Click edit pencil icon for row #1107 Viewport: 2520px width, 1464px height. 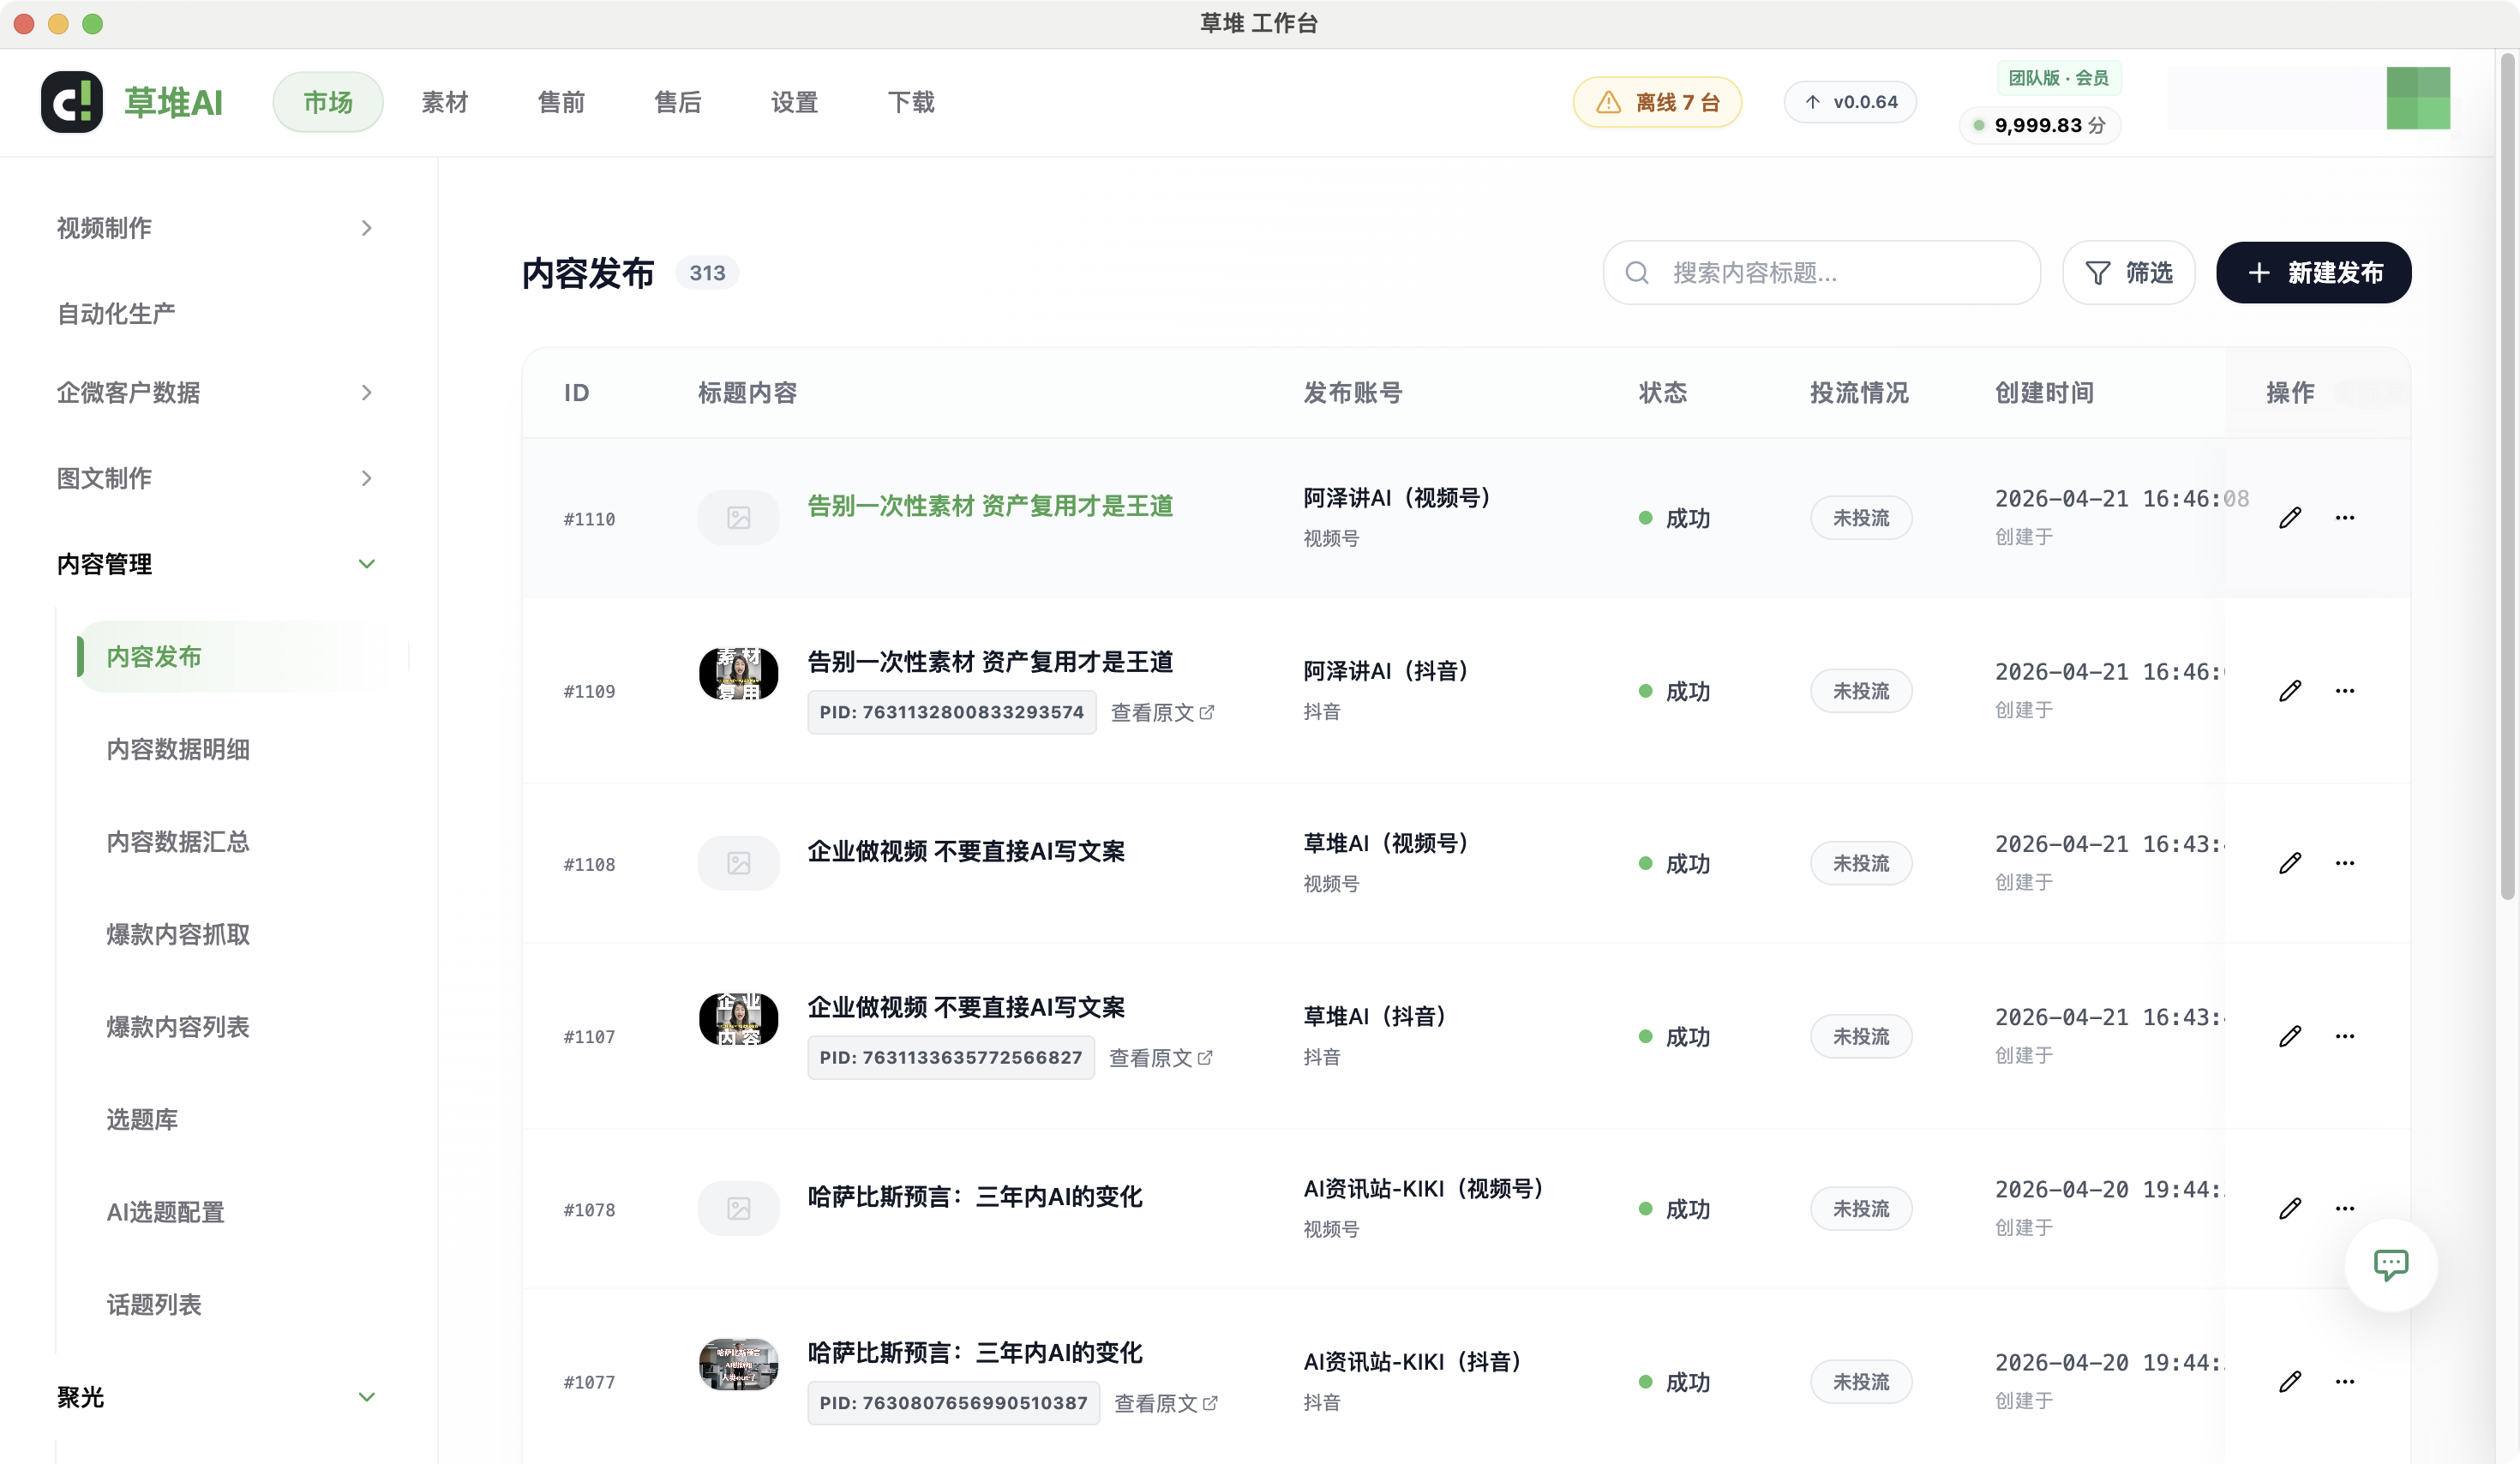tap(2290, 1036)
